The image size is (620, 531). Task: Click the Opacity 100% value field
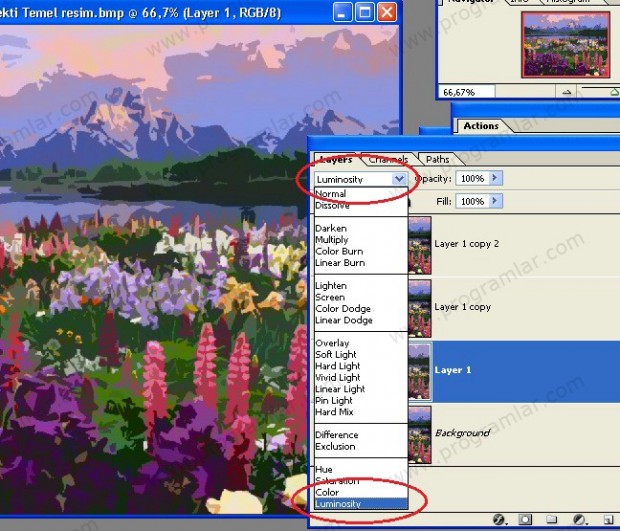tap(473, 178)
